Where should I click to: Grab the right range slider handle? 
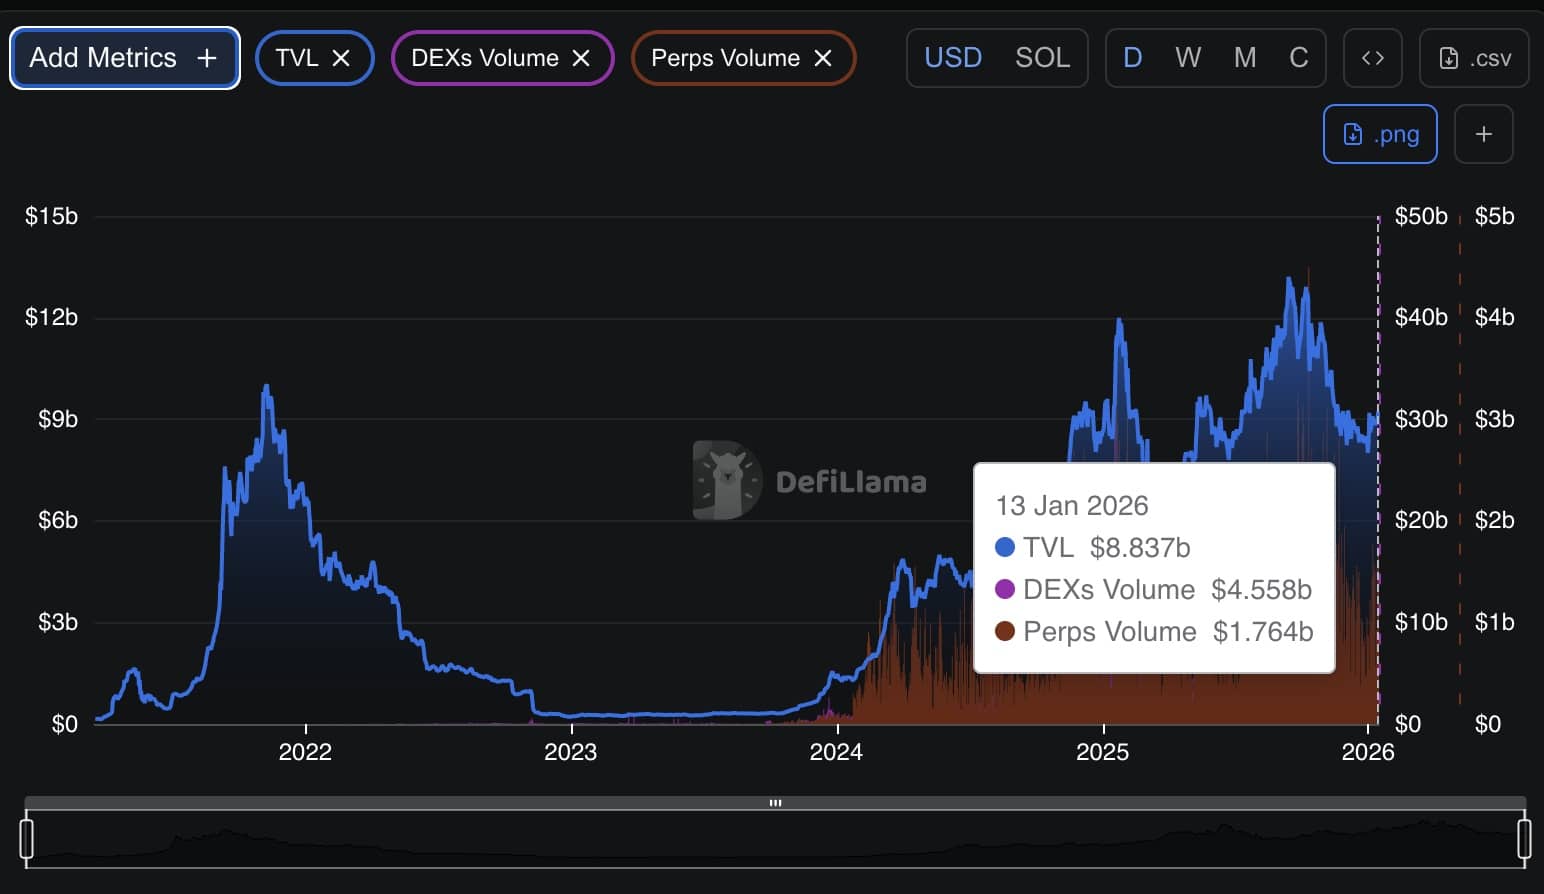1524,838
